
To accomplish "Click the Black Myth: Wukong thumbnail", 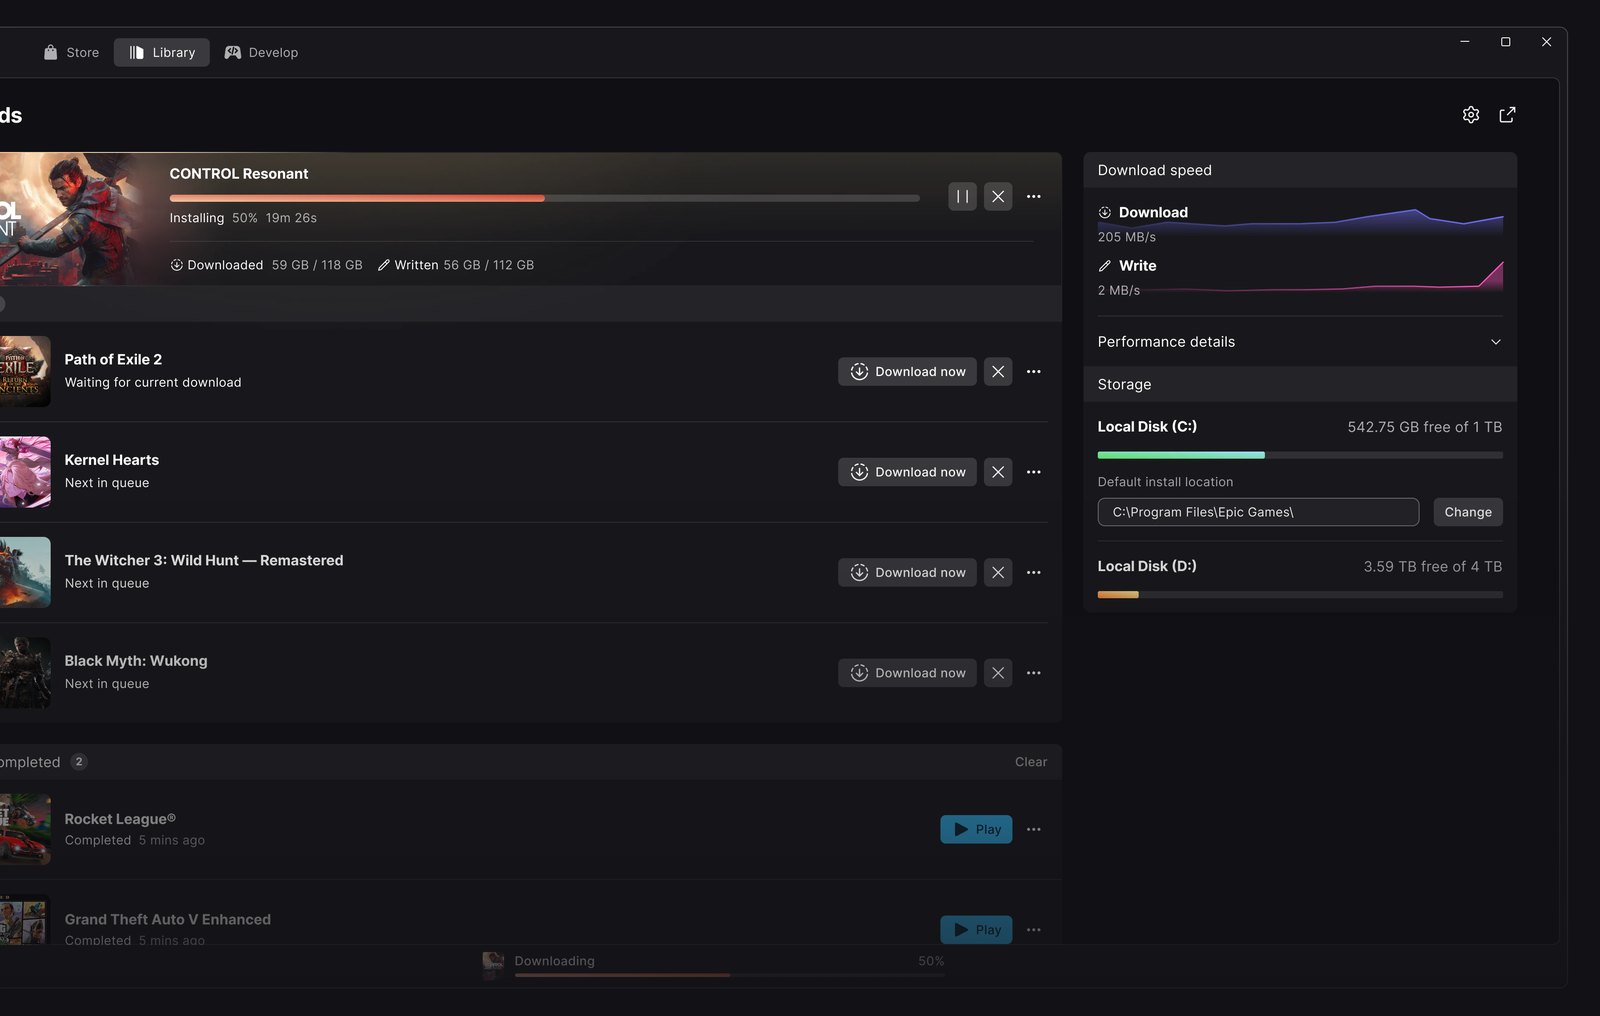I will [x=25, y=673].
